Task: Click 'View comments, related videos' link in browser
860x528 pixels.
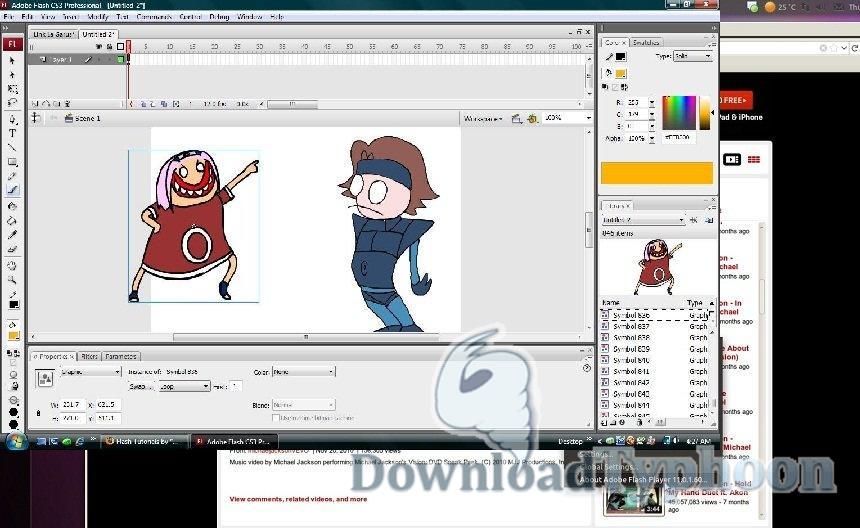Action: [x=298, y=499]
